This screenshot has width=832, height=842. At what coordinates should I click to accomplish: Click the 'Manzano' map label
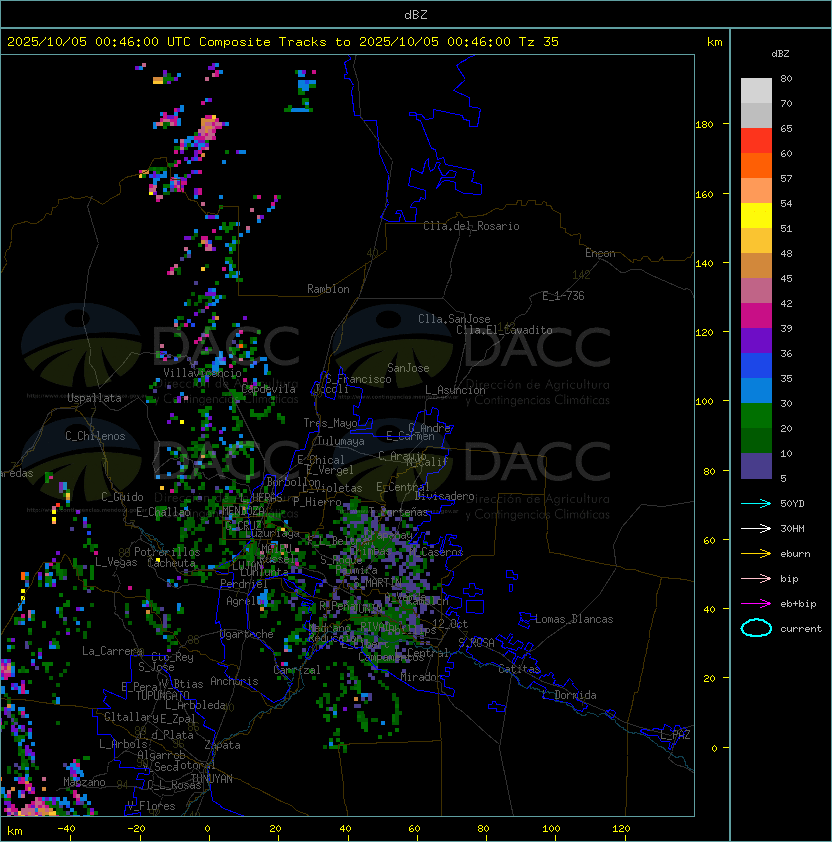coord(84,782)
